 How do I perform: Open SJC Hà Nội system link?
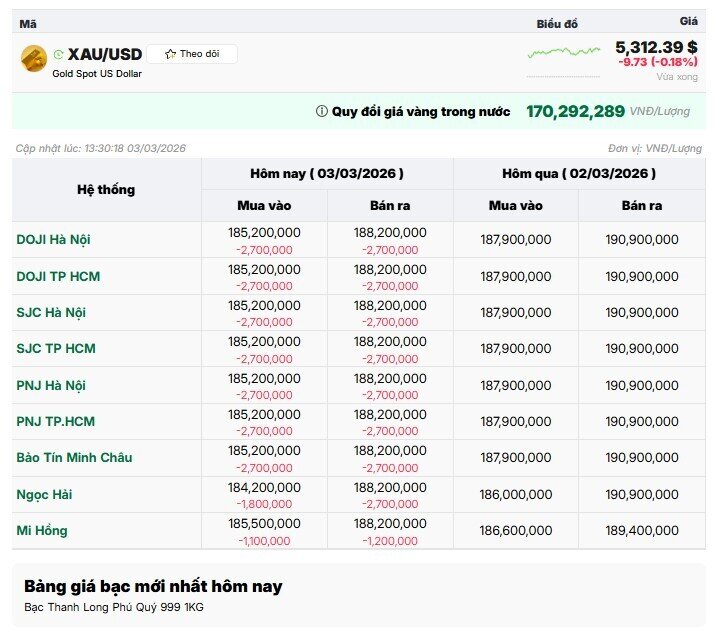(x=51, y=313)
